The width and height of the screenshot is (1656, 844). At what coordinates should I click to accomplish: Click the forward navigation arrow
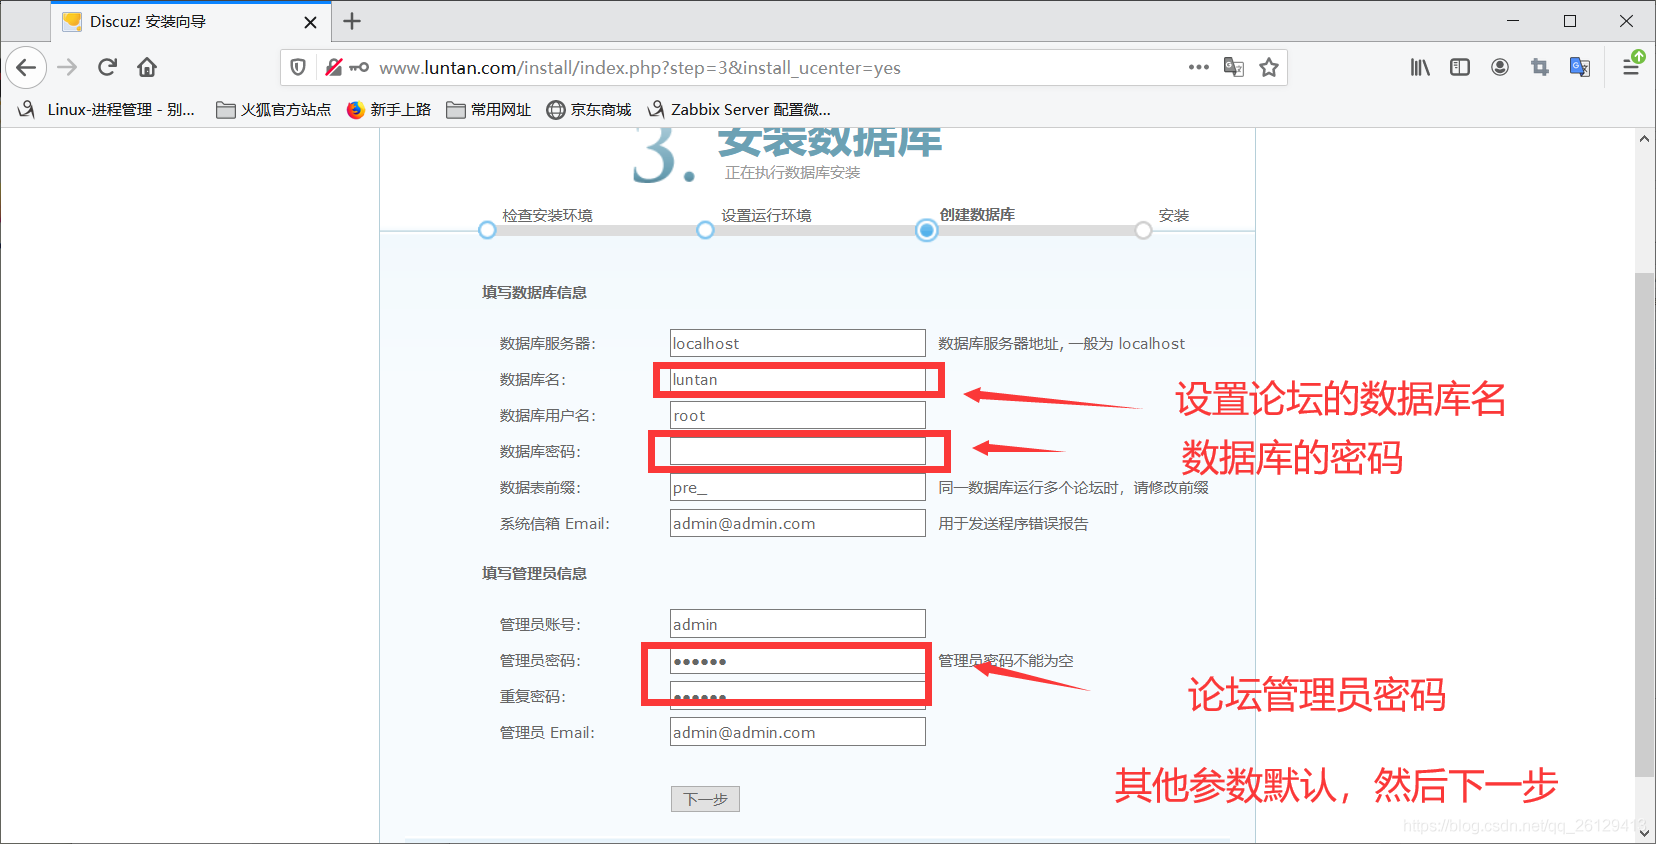(67, 68)
